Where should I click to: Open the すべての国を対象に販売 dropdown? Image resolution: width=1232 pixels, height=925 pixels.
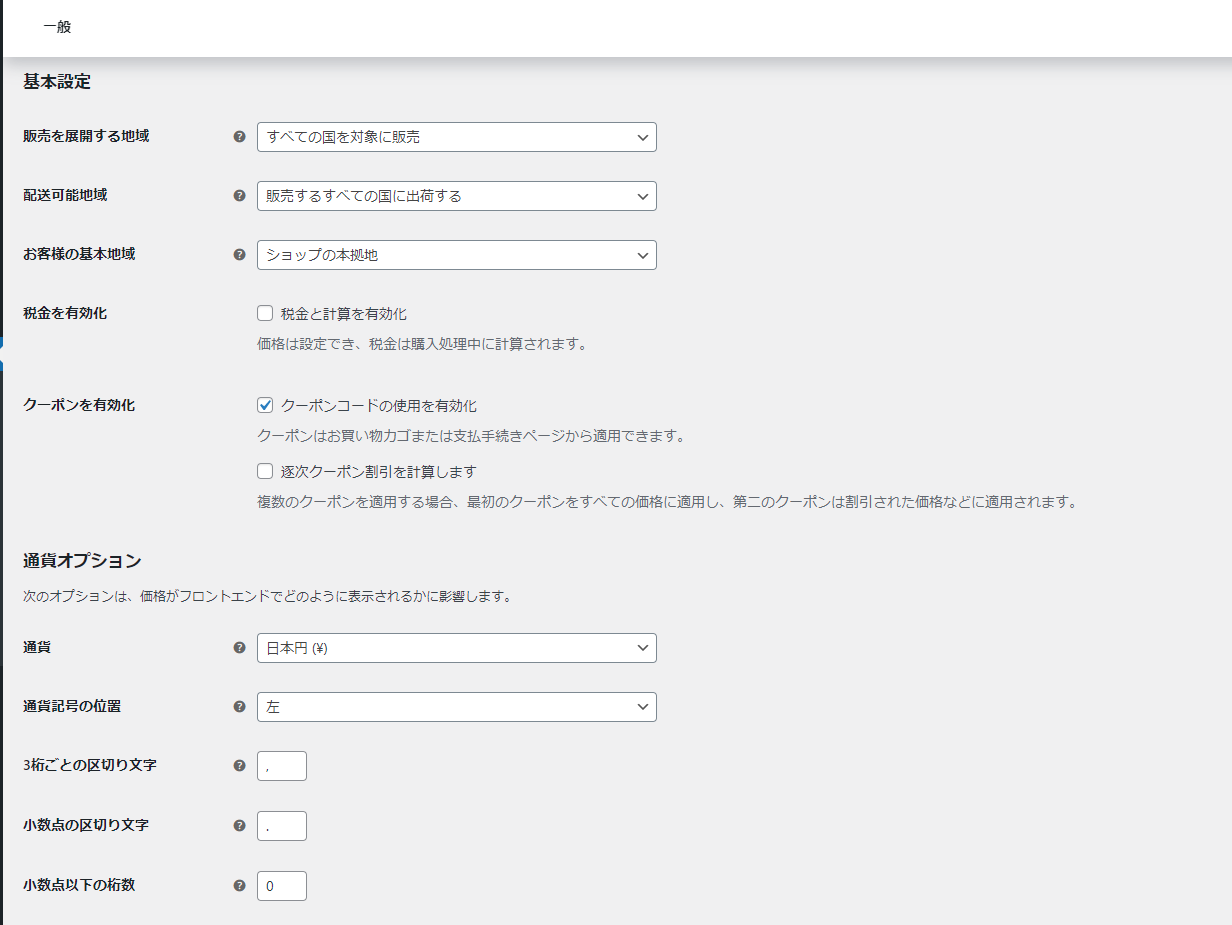pos(457,137)
